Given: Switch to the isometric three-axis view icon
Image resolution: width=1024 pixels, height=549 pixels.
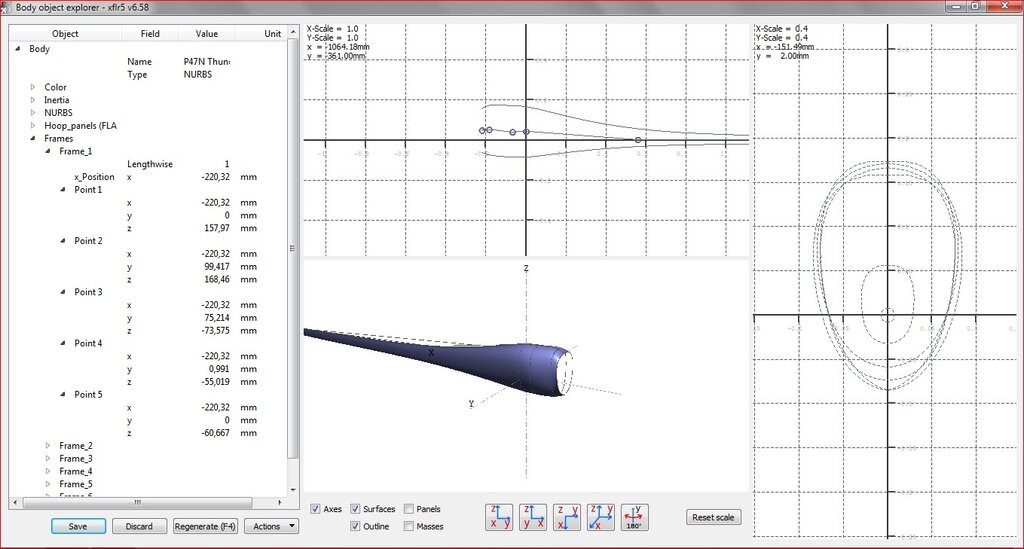Looking at the screenshot, I should [601, 517].
